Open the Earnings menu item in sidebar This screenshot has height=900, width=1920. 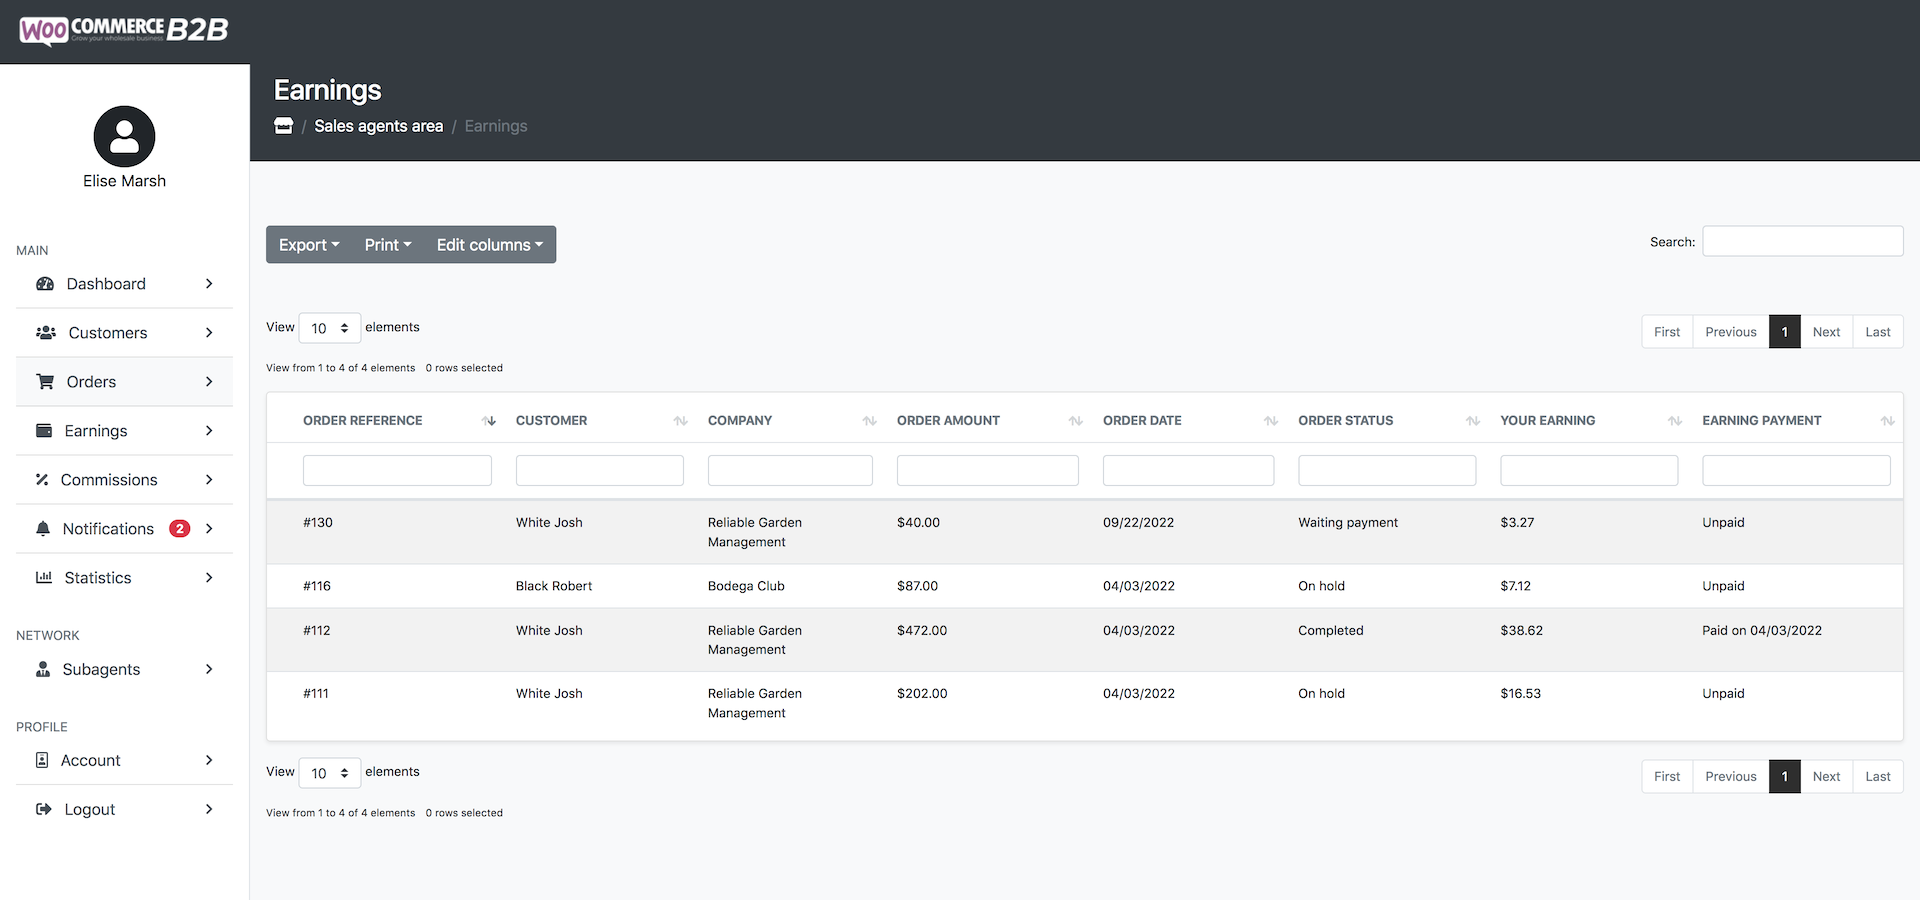pos(125,431)
